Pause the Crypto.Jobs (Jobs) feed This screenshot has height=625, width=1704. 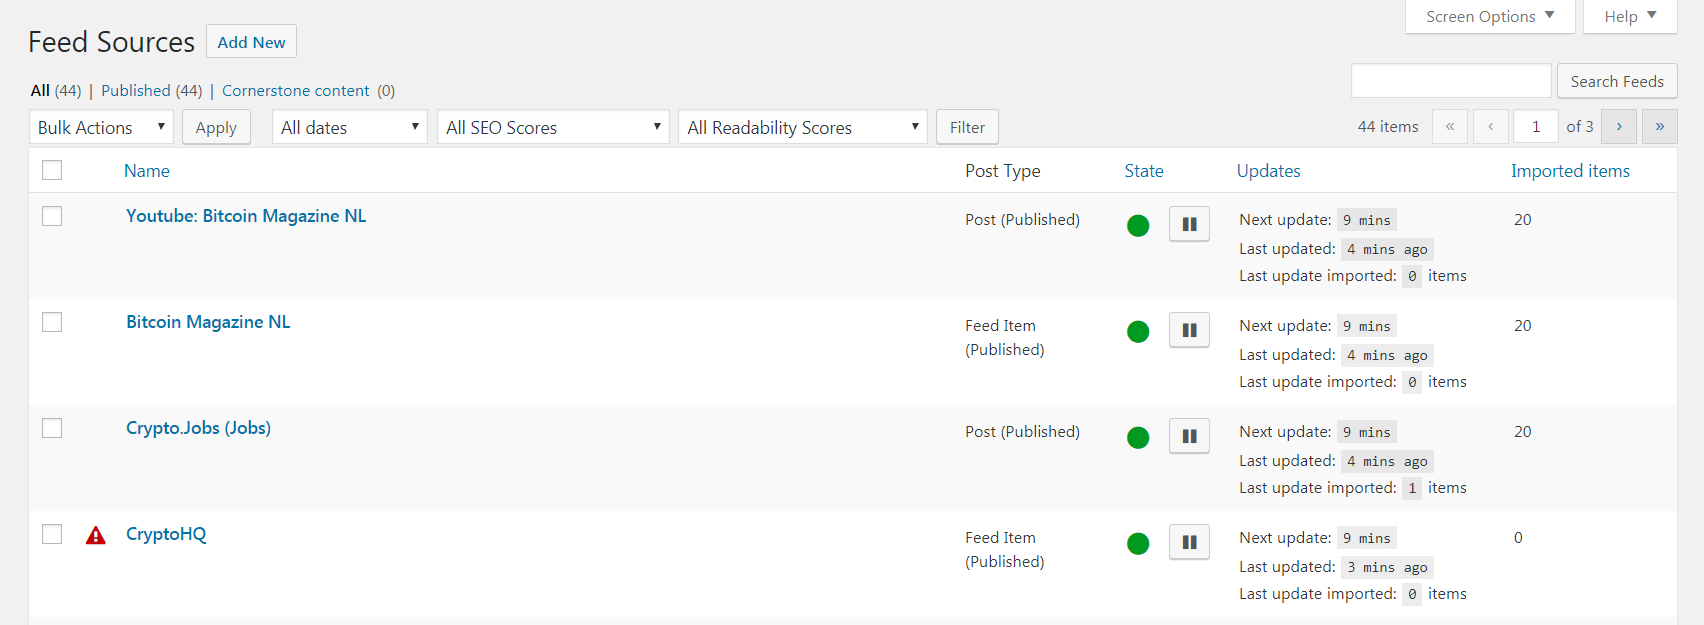(x=1189, y=436)
